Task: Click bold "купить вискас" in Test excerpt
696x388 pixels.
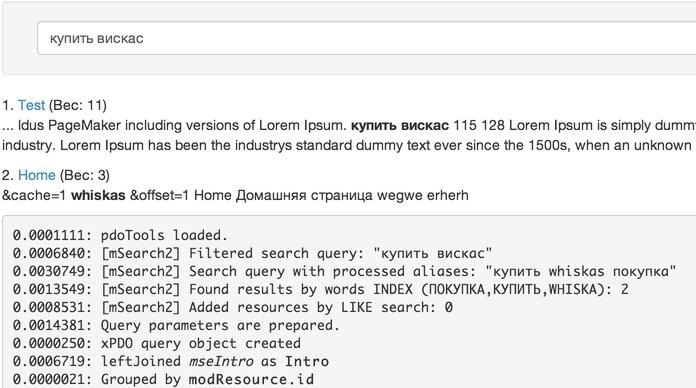Action: pyautogui.click(x=399, y=125)
